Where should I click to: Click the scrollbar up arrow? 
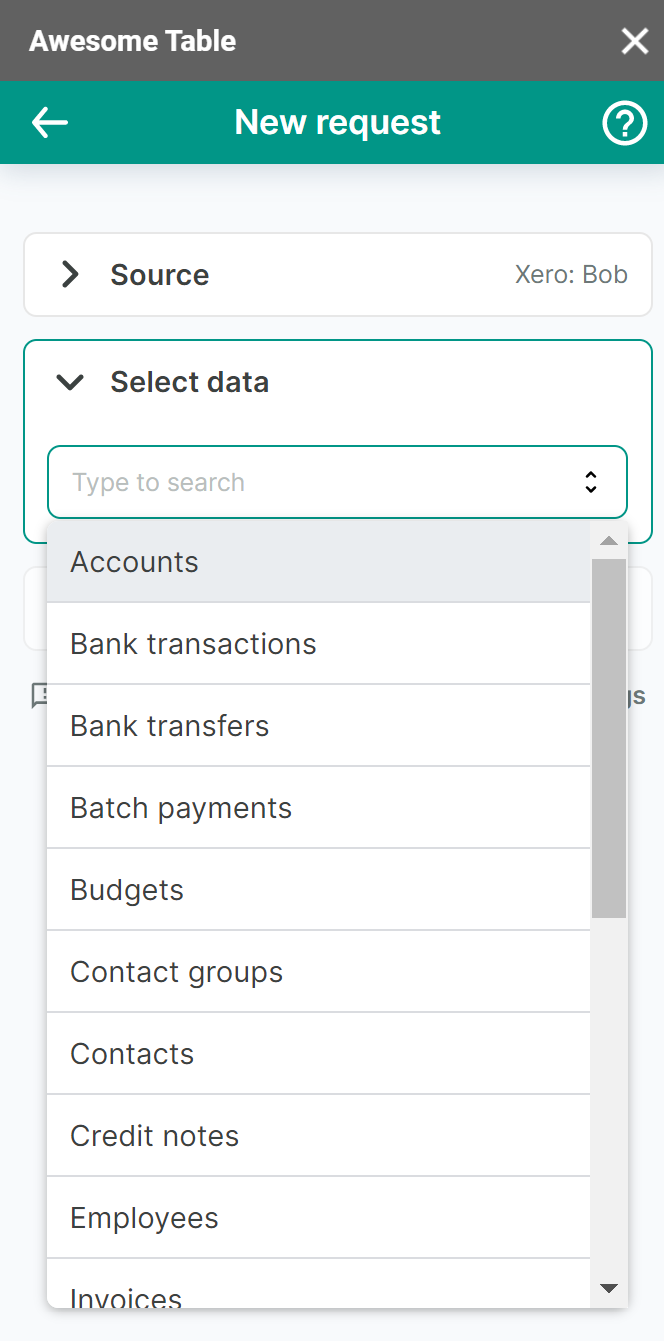[608, 541]
